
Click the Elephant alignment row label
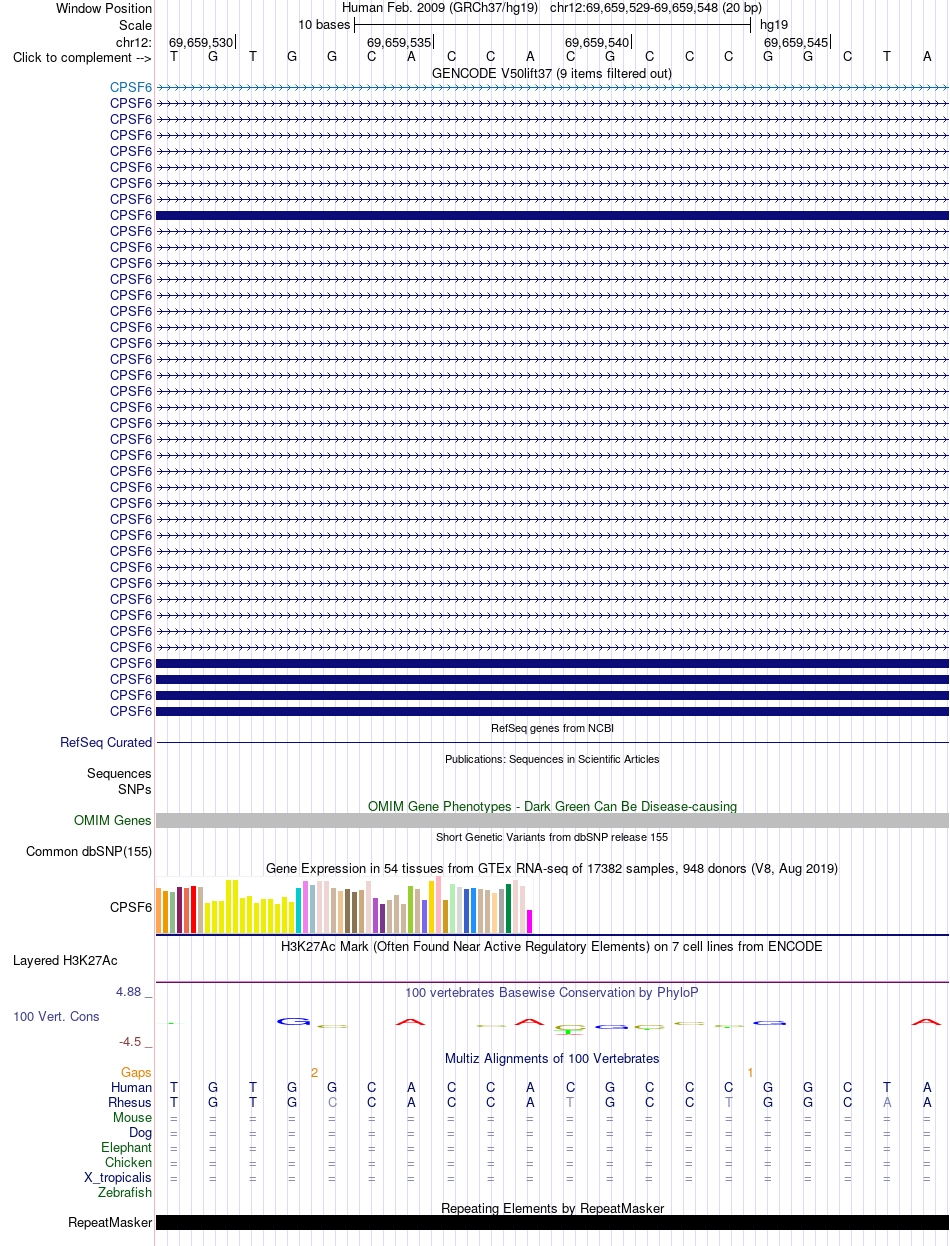pos(127,1148)
